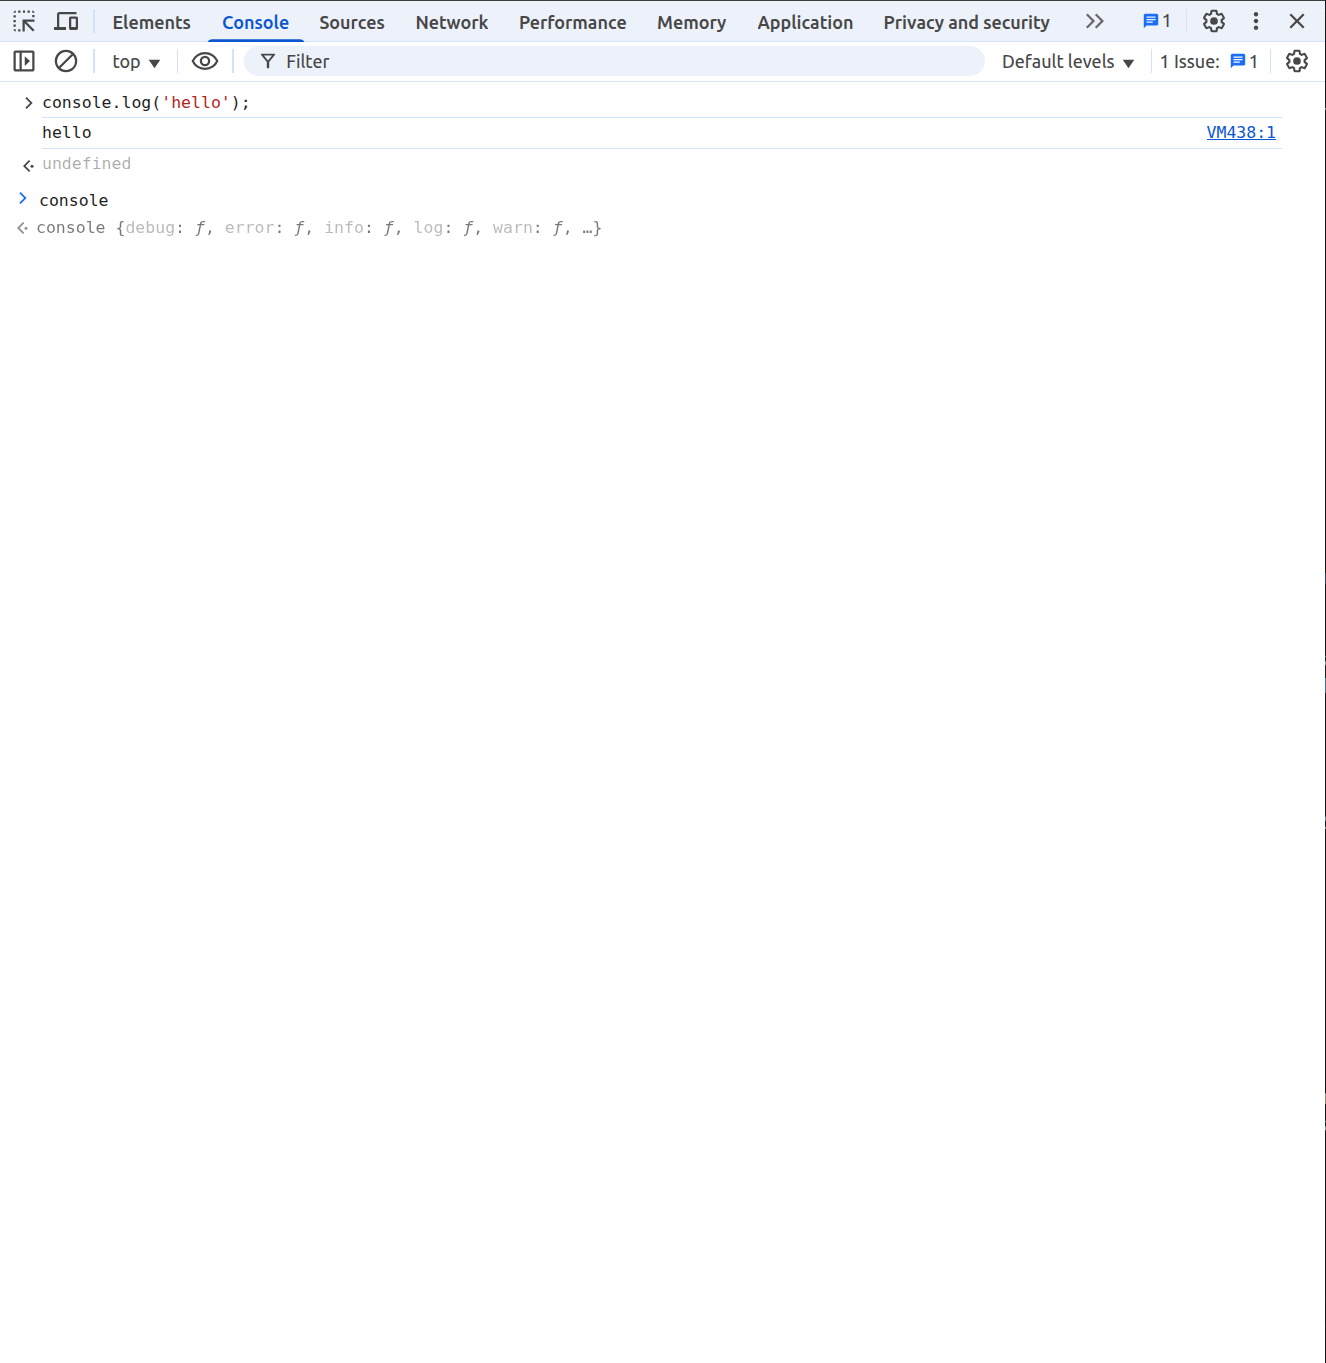
Task: Show the console sidebar panel
Action: click(24, 62)
